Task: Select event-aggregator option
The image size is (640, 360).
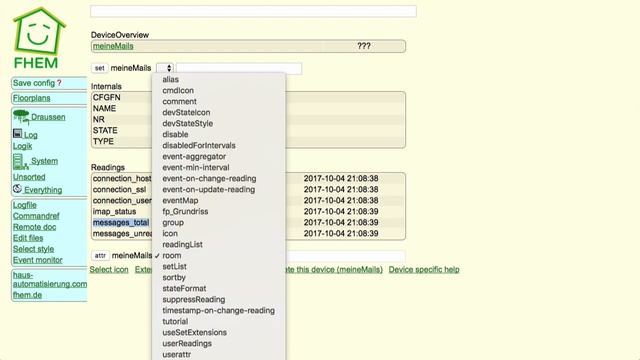Action: (194, 157)
